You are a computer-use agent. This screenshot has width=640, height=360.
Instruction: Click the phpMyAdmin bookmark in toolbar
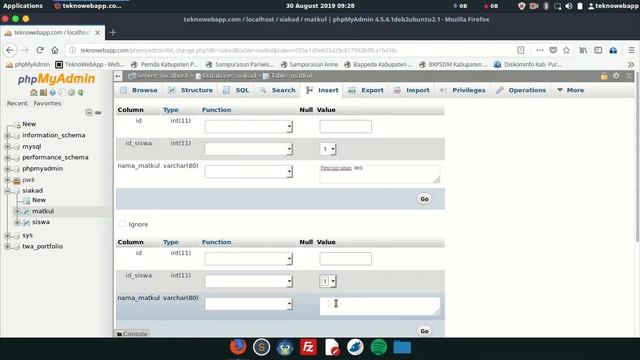tap(28, 64)
